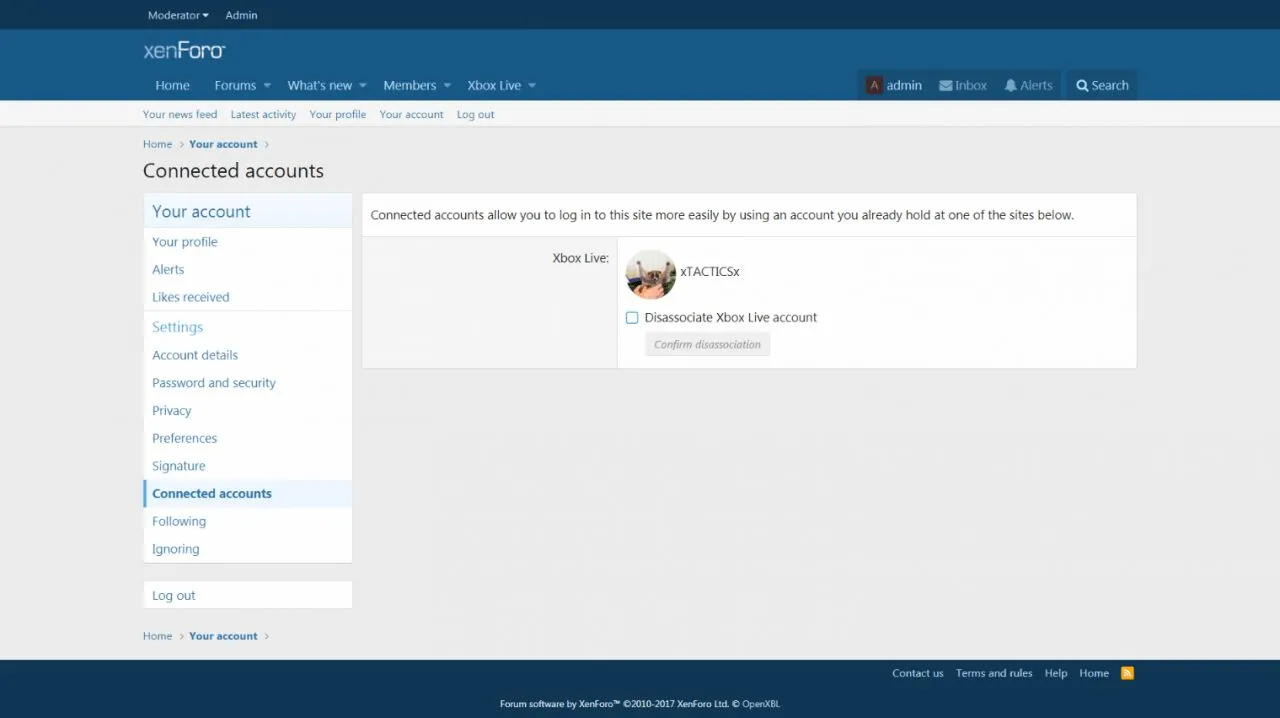Open Terms and rules footer link

coord(994,674)
